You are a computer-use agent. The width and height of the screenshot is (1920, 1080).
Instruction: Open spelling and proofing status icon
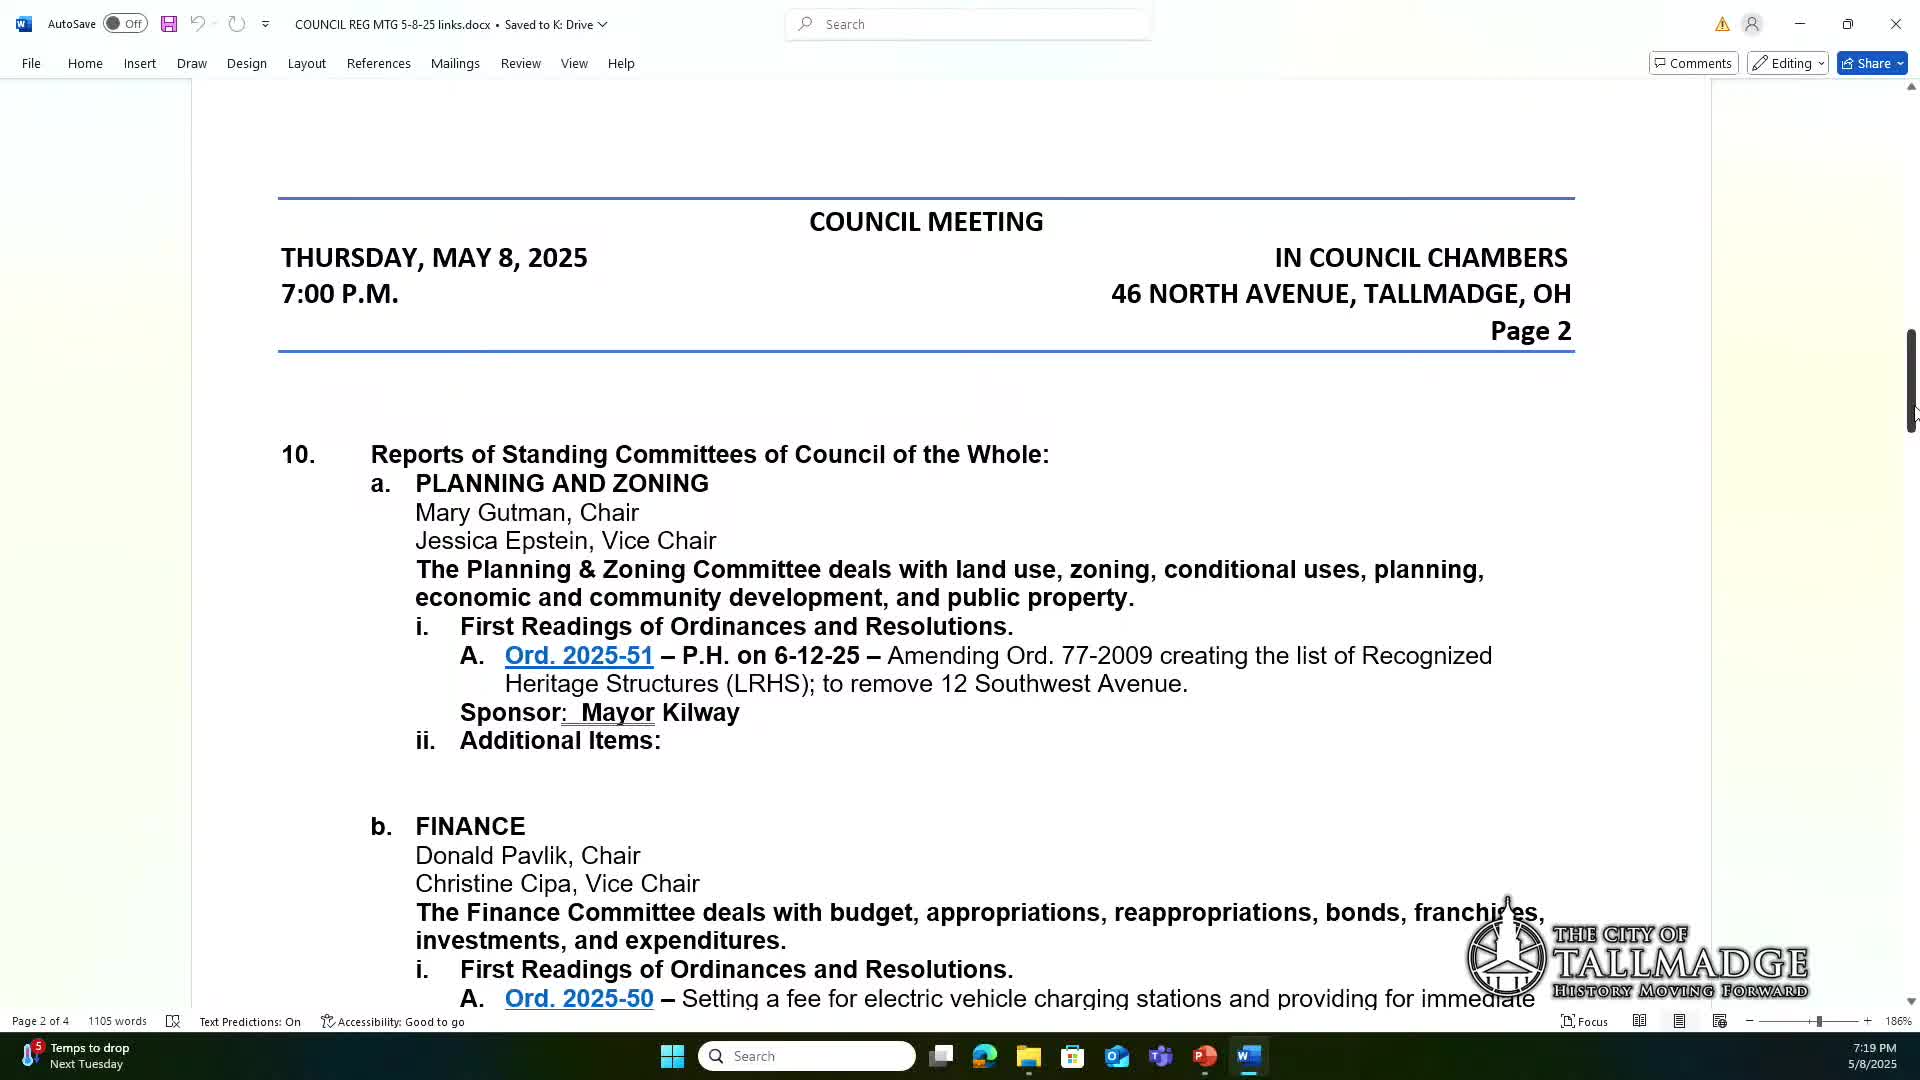click(x=173, y=1021)
